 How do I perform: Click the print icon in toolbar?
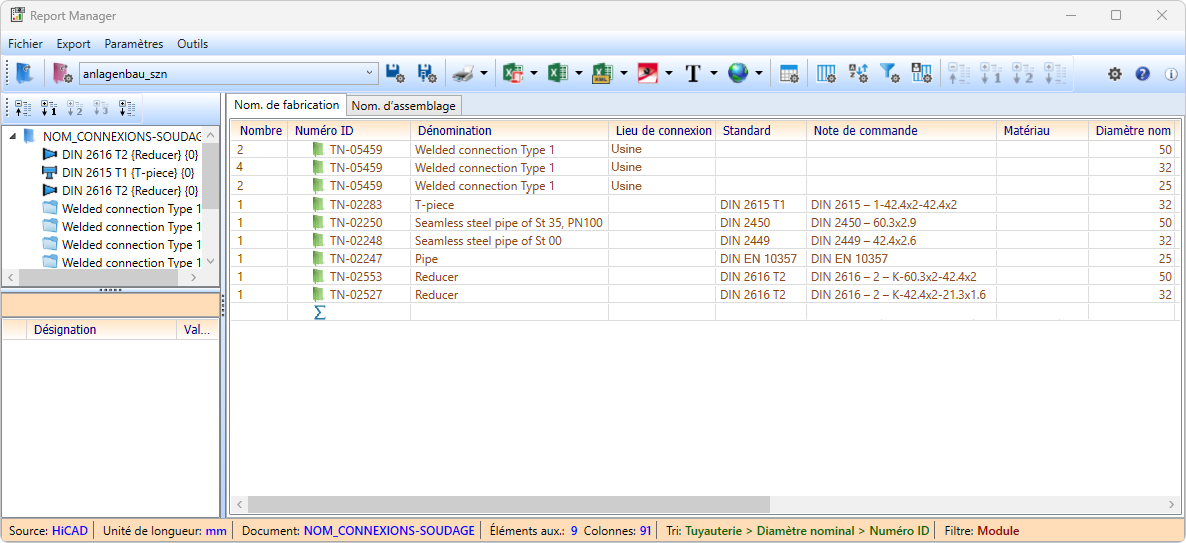coord(462,73)
